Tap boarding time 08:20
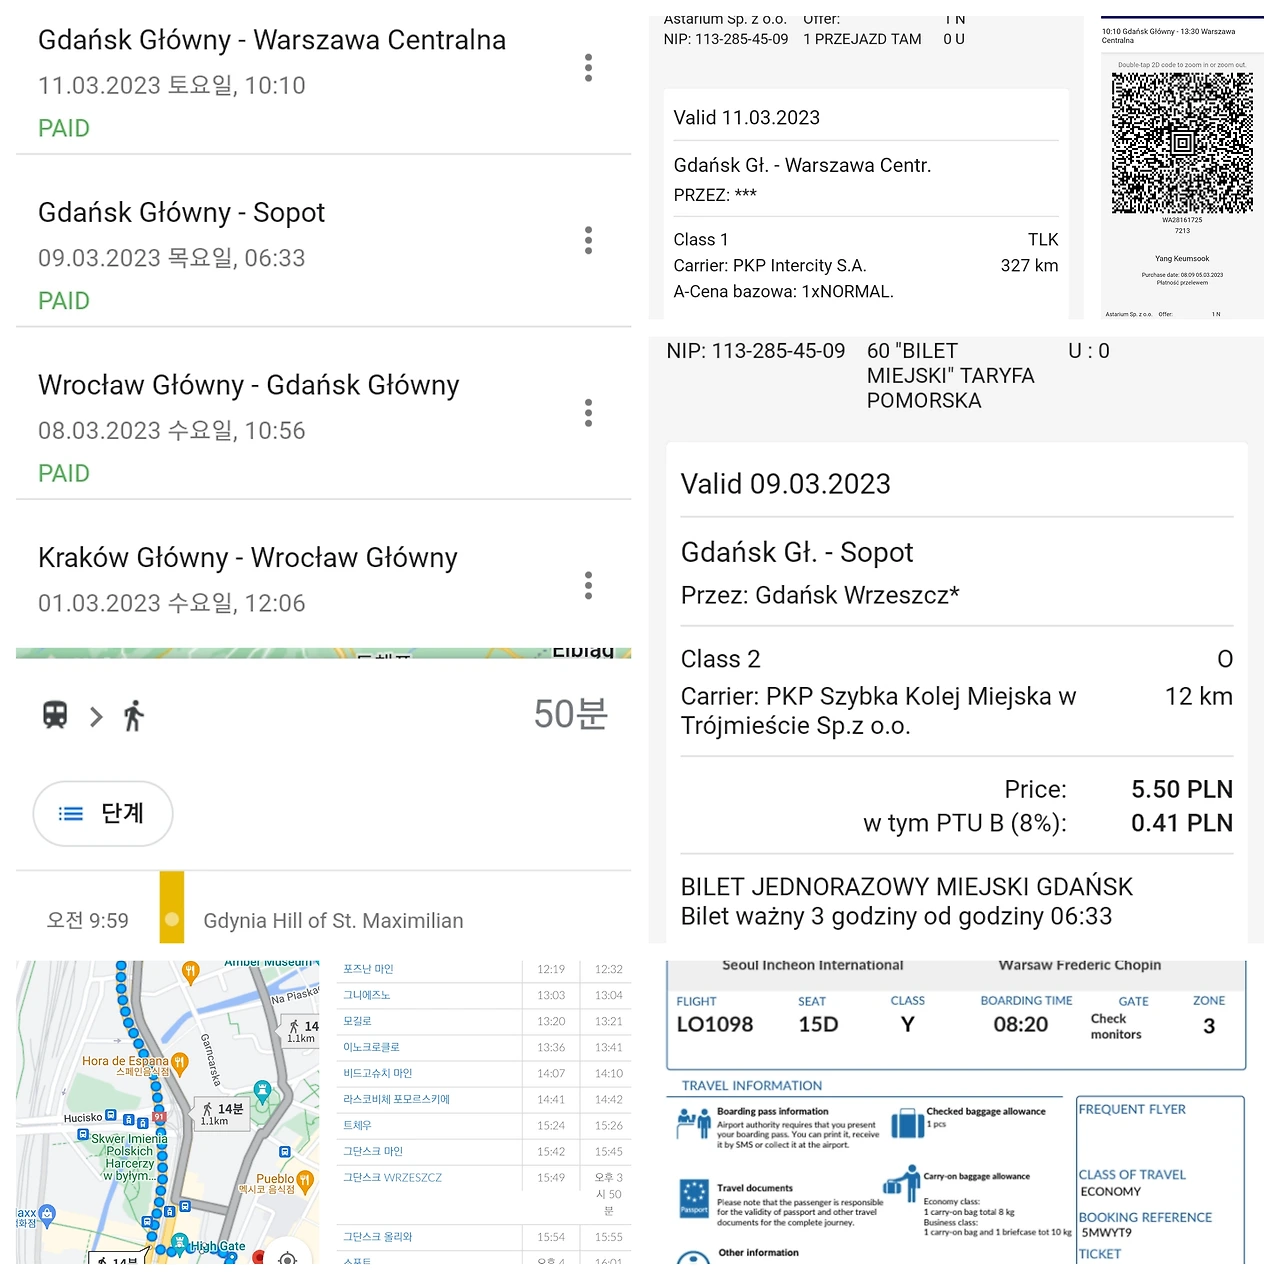The image size is (1280, 1280). [1021, 1024]
